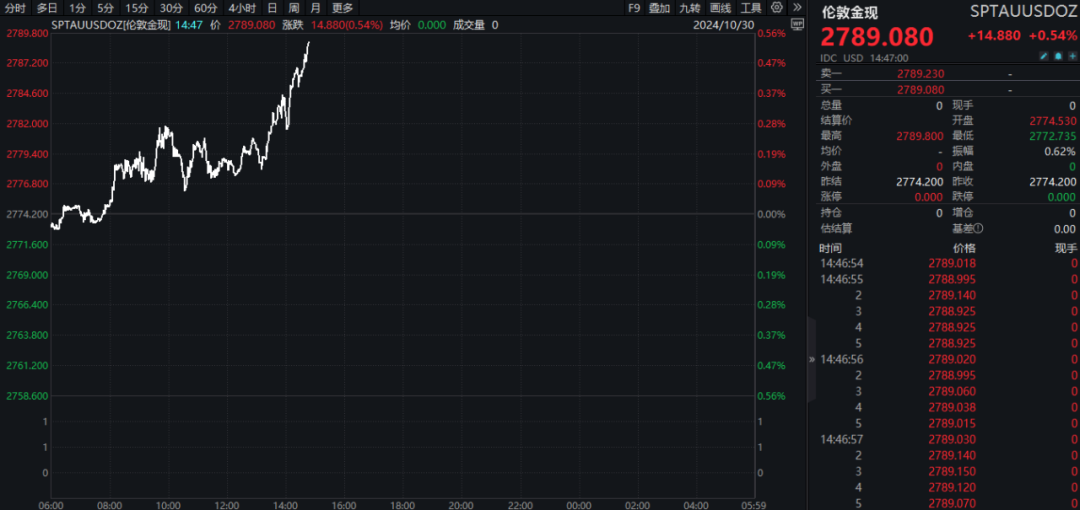Click the monitor icon beside the date
Viewport: 1080px width, 510px height.
pyautogui.click(x=796, y=24)
